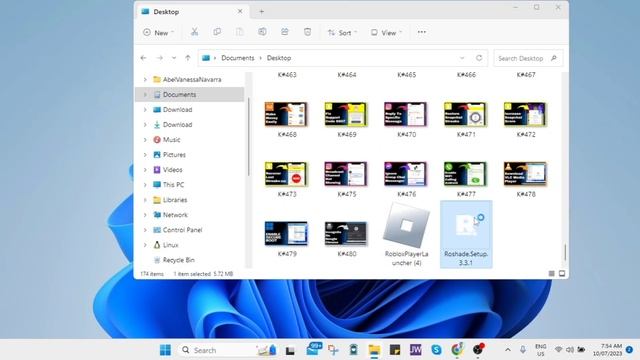Click ENG US language indicator
This screenshot has height=360, width=640.
coord(540,350)
